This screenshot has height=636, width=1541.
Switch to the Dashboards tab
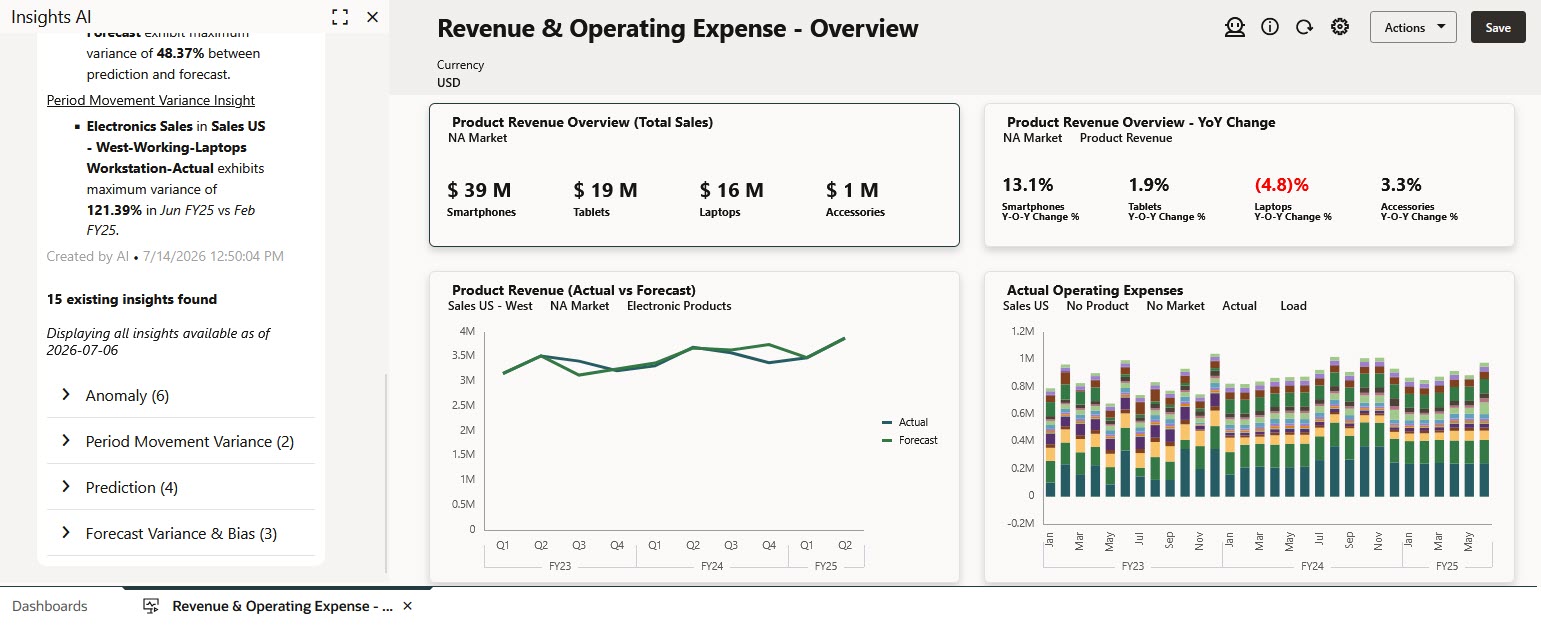point(50,606)
